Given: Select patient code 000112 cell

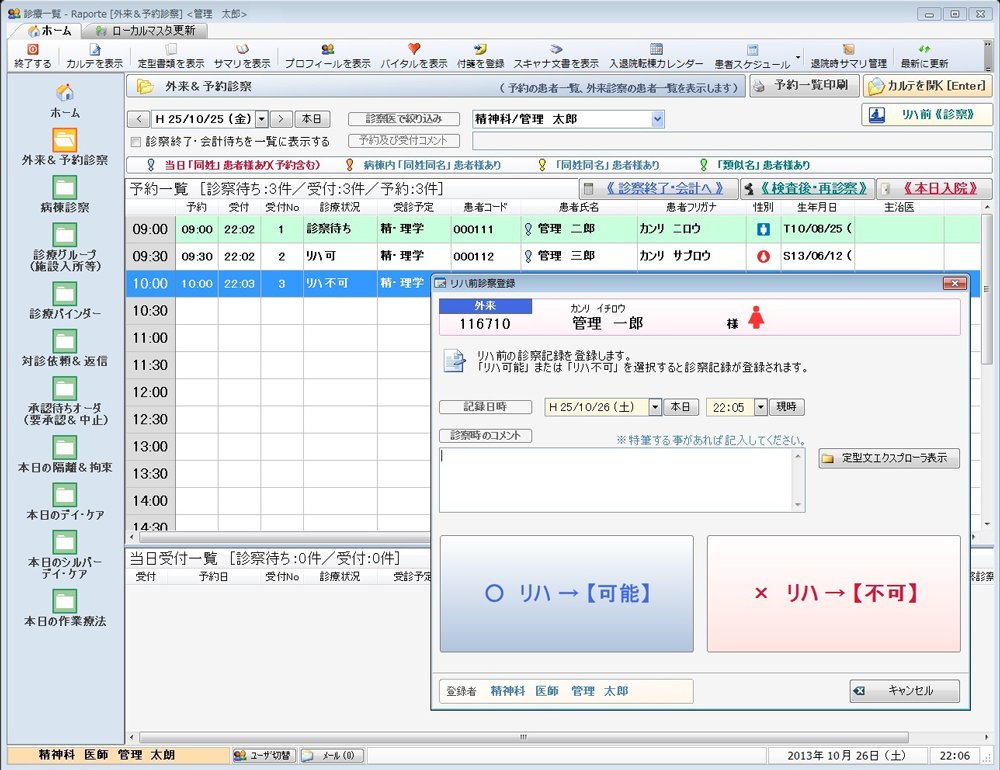Looking at the screenshot, I should tap(485, 256).
